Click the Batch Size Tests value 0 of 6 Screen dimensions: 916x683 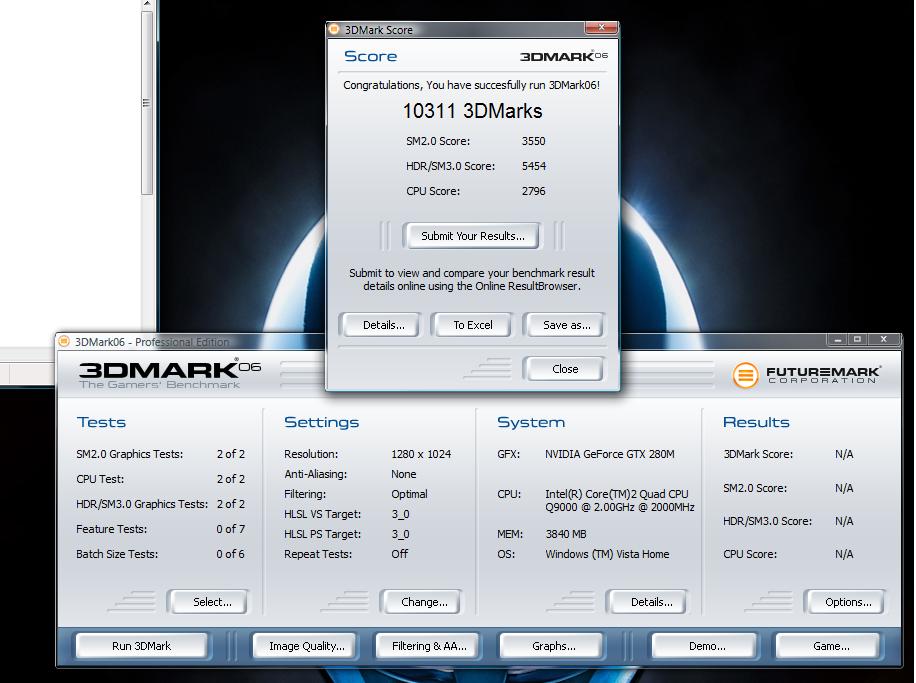(x=230, y=554)
